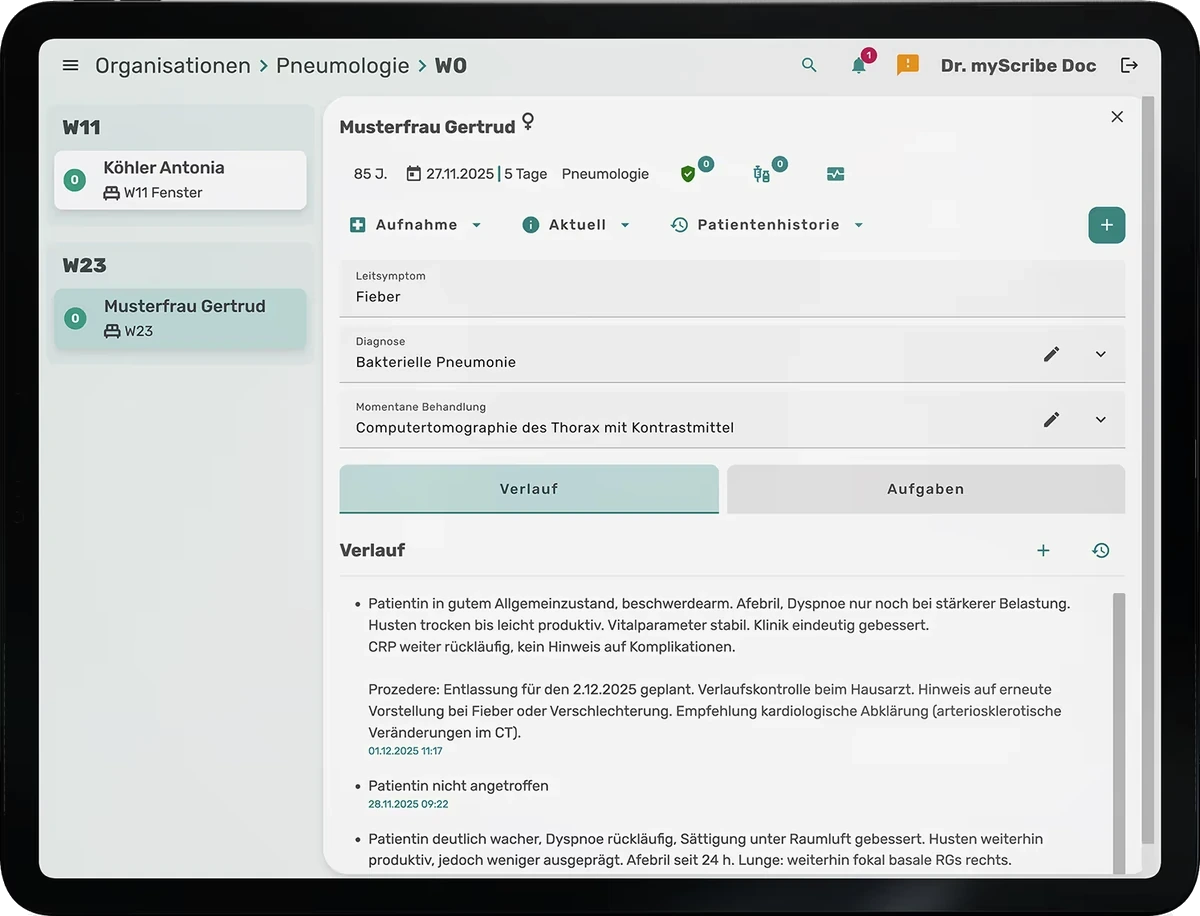Image resolution: width=1200 pixels, height=916 pixels.
Task: Click the patient panel outer scrollbar
Action: tap(1148, 470)
